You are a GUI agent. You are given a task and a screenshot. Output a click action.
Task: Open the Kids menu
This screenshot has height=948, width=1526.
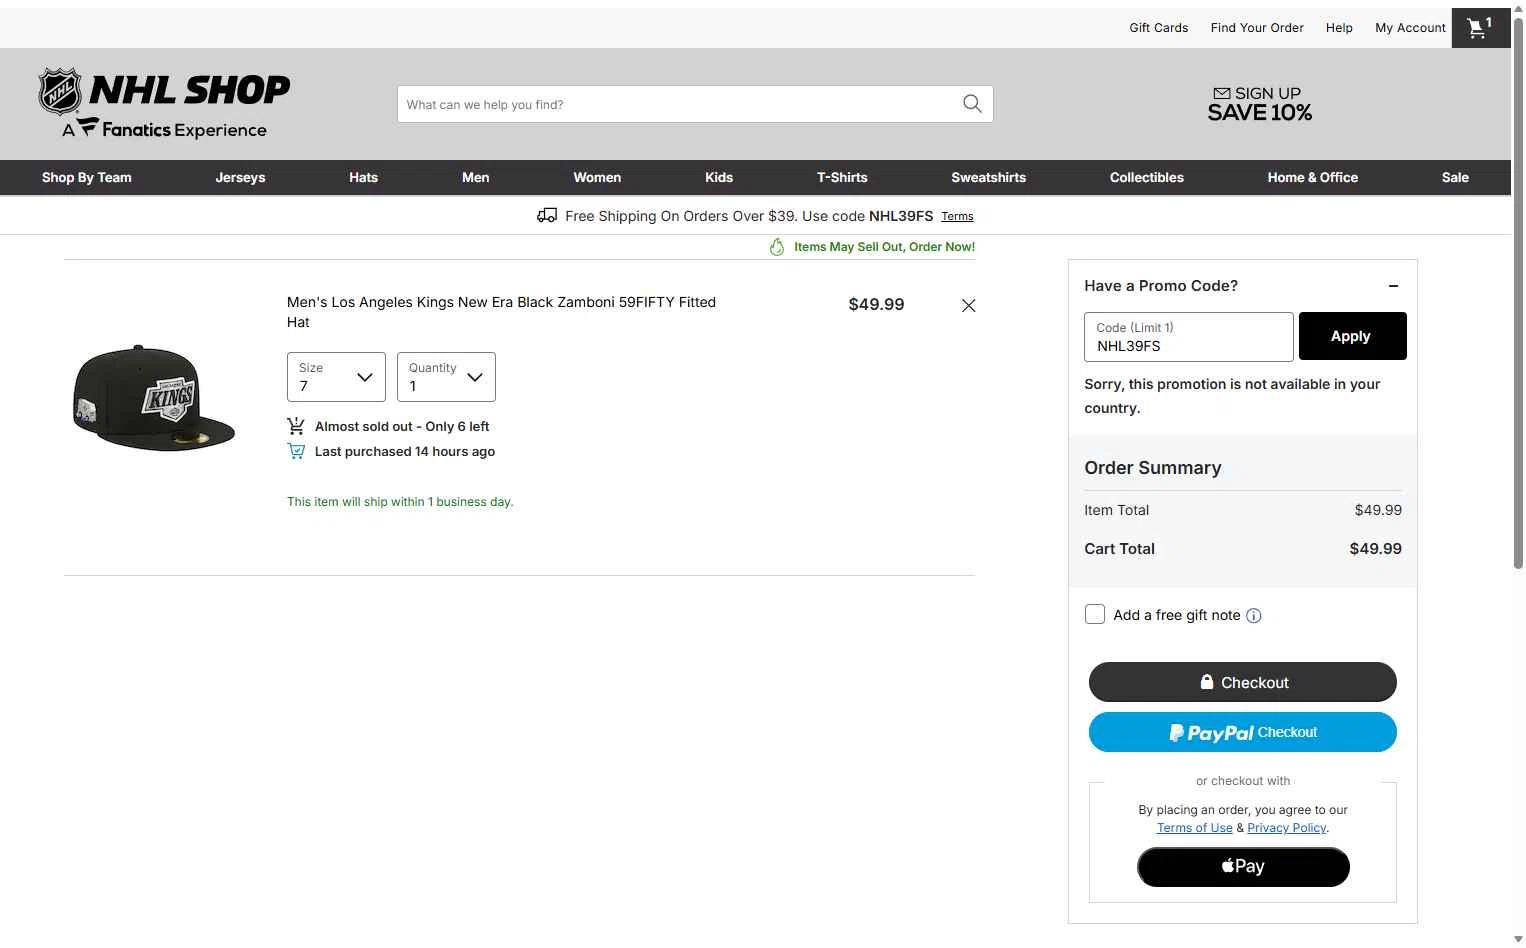719,178
